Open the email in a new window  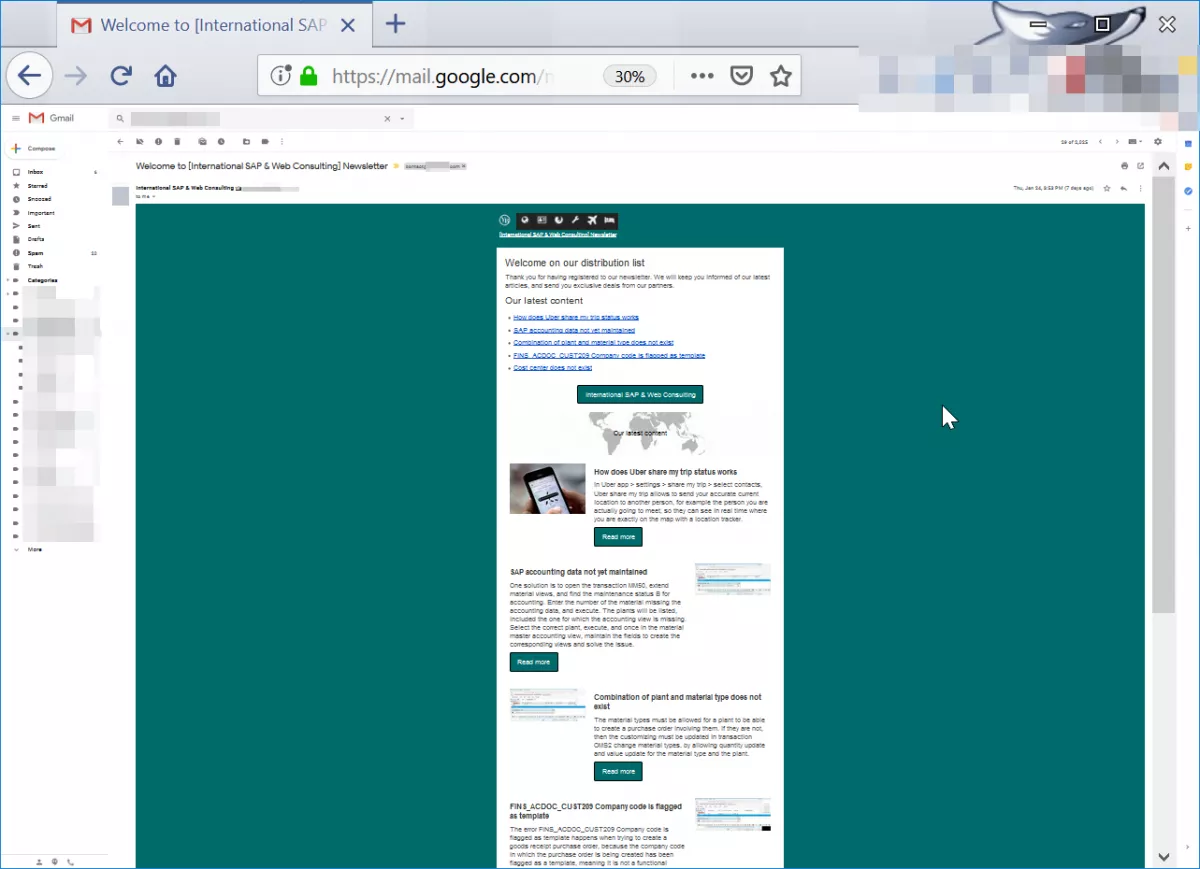pyautogui.click(x=1140, y=166)
